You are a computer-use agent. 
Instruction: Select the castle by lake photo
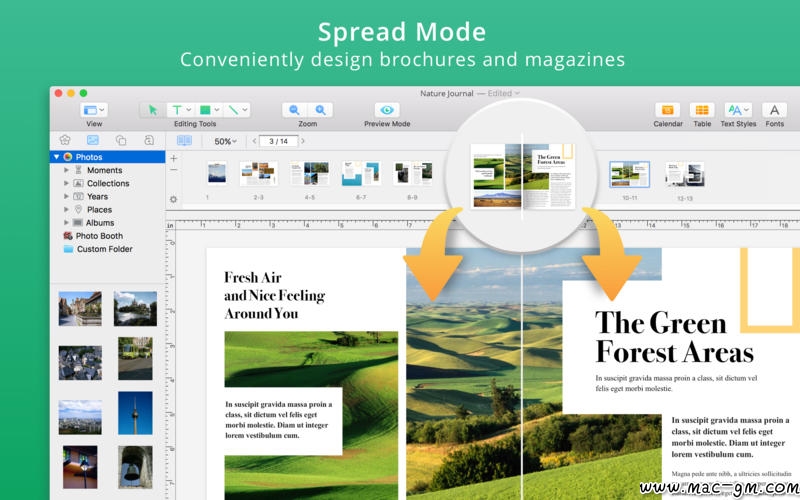coord(135,309)
